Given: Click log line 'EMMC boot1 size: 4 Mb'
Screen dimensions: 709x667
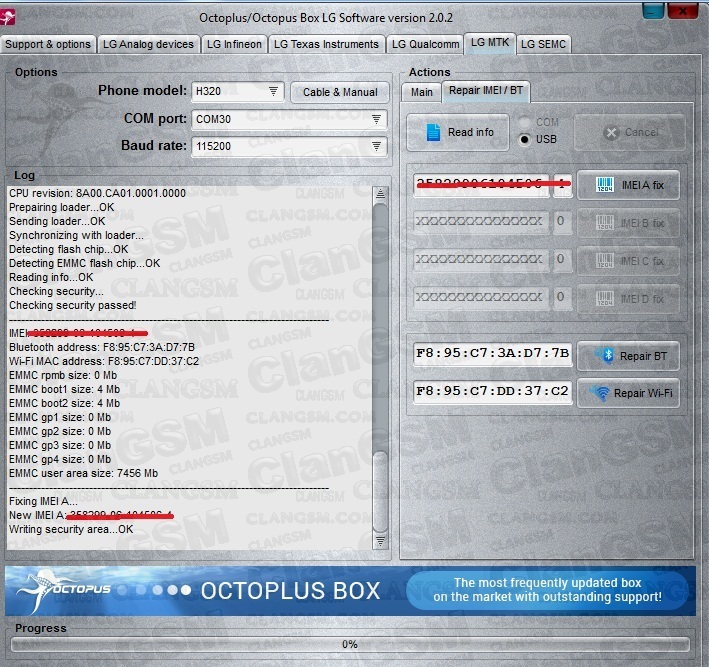Looking at the screenshot, I should [x=64, y=389].
